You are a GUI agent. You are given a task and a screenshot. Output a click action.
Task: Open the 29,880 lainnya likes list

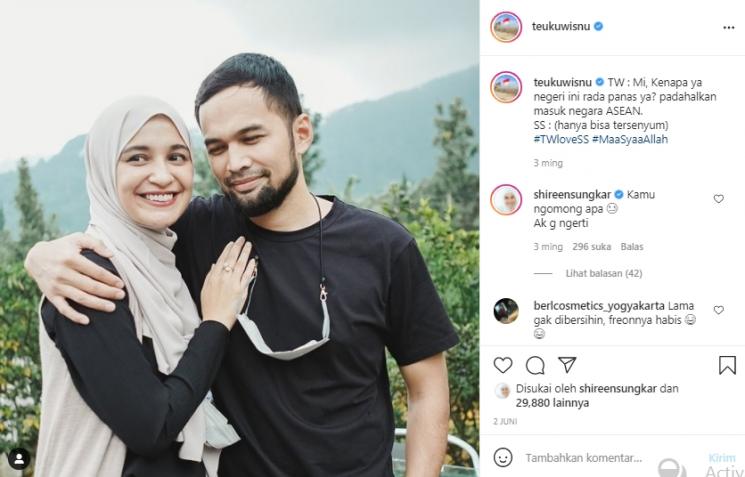coord(552,403)
